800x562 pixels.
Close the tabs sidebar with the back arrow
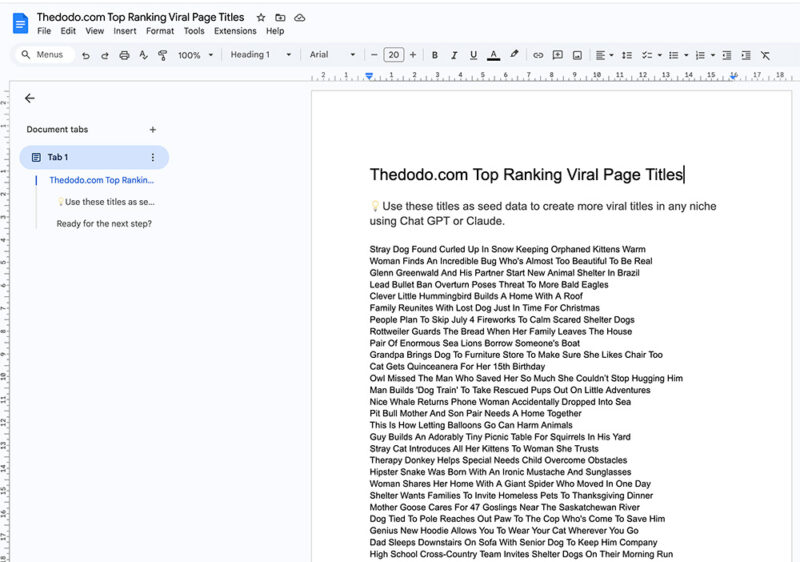(x=30, y=98)
